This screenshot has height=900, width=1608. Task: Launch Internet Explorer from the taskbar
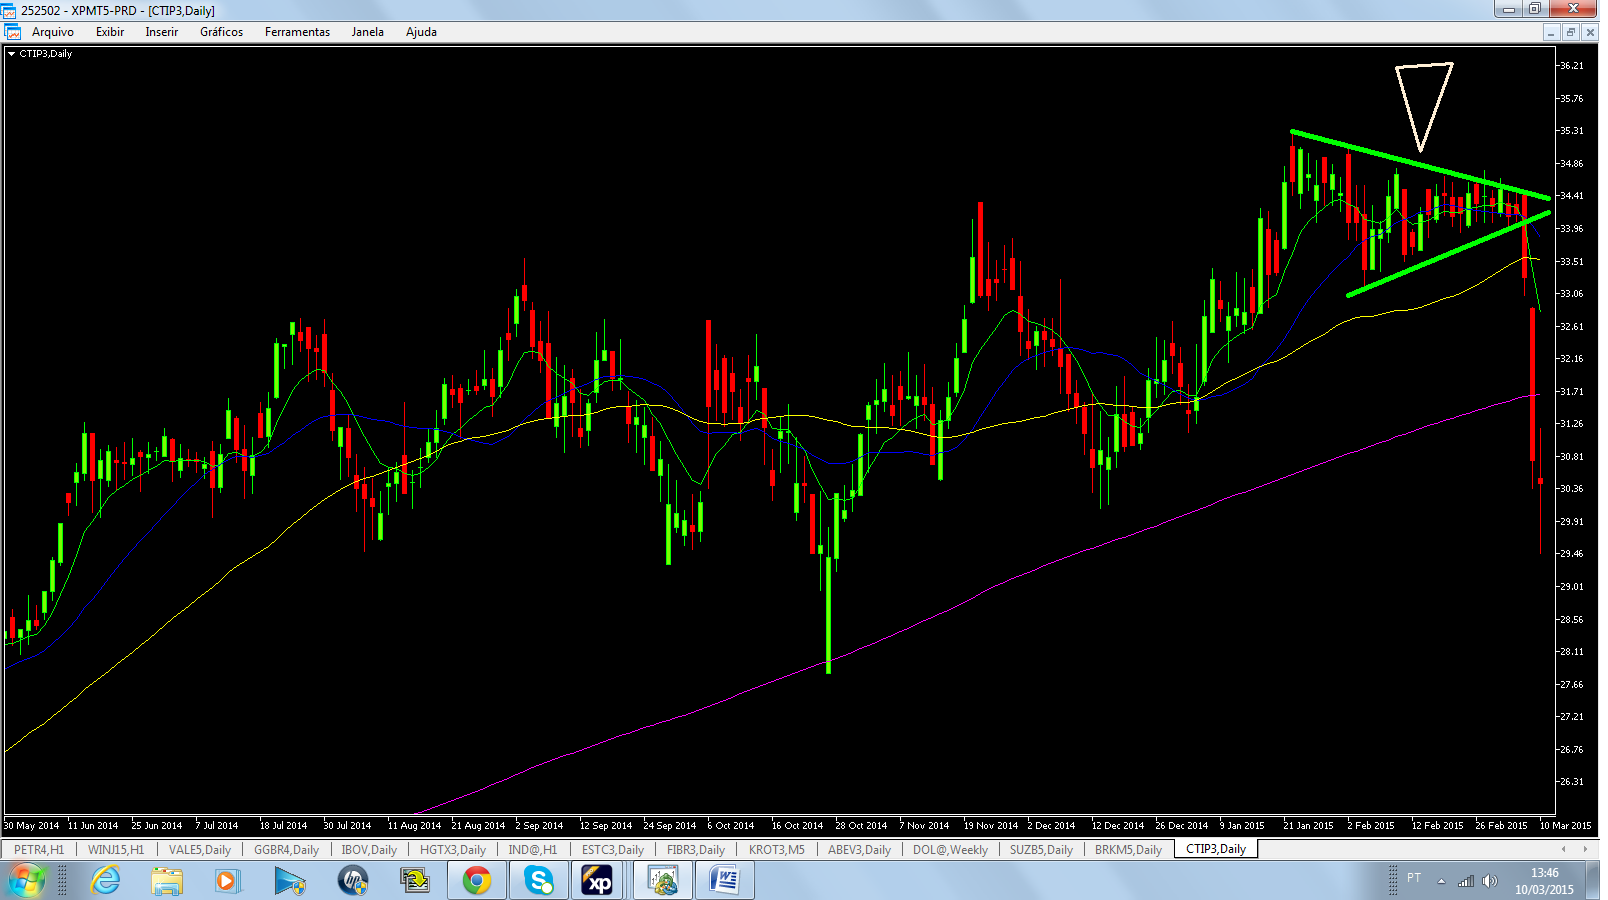click(105, 880)
